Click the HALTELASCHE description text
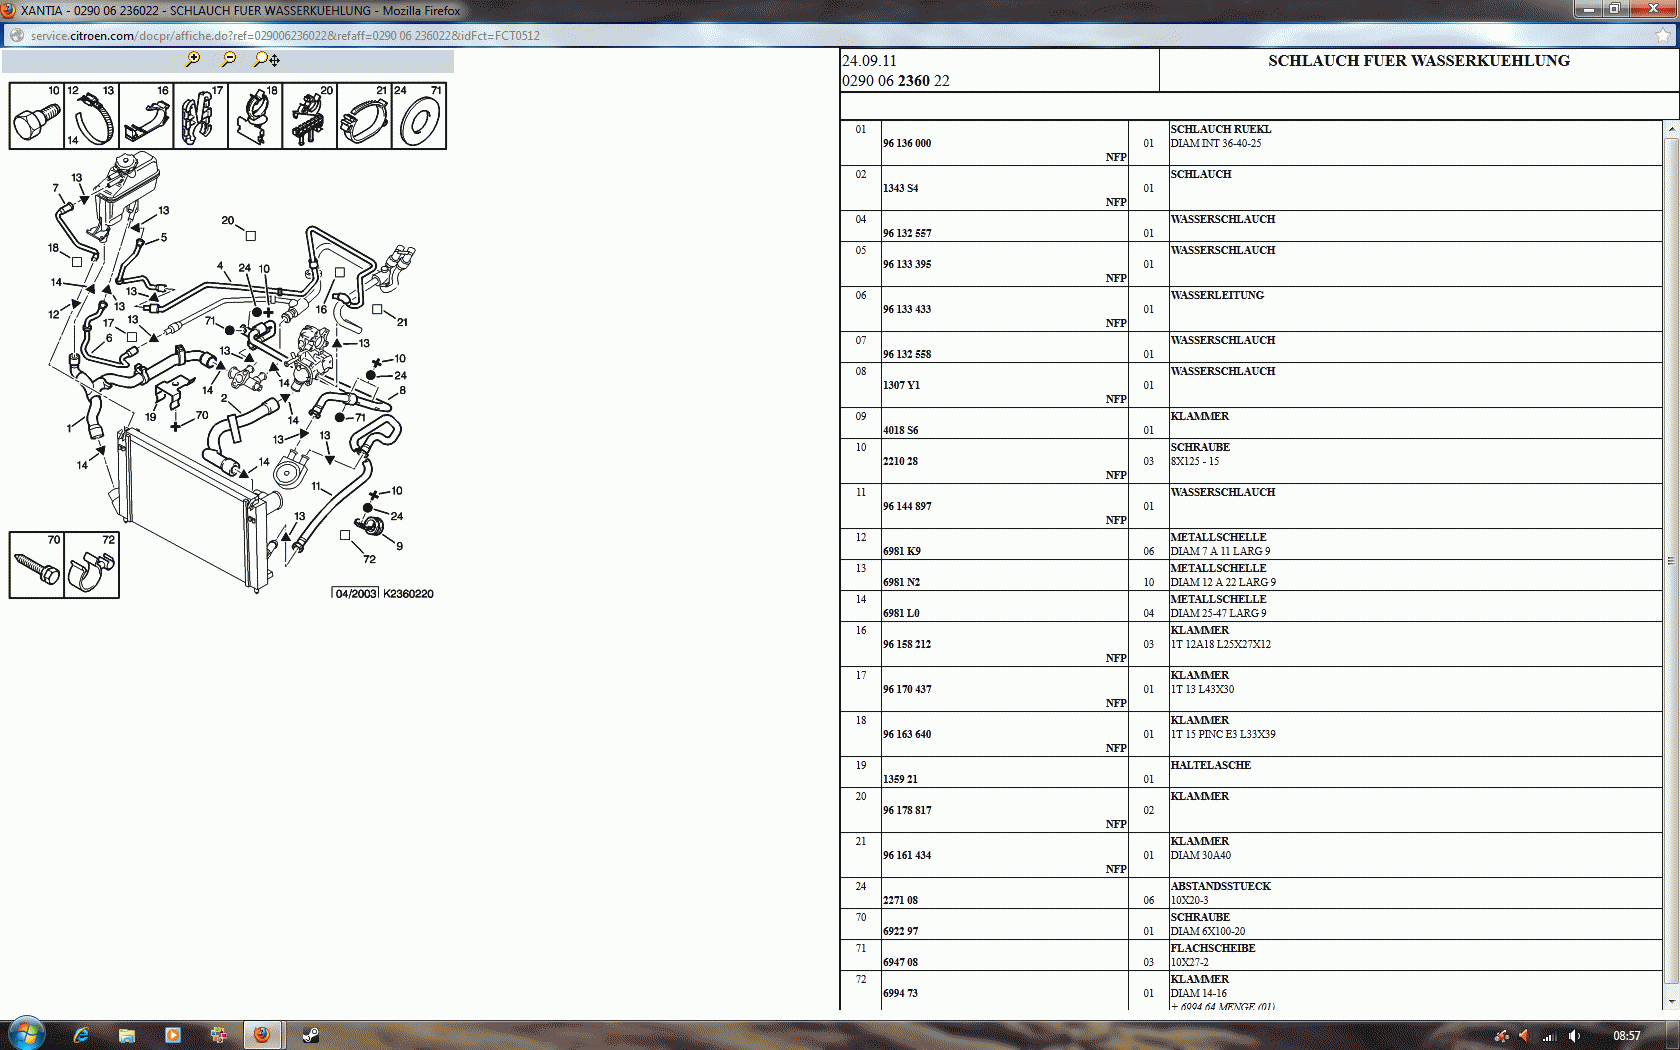This screenshot has height=1050, width=1680. coord(1211,765)
